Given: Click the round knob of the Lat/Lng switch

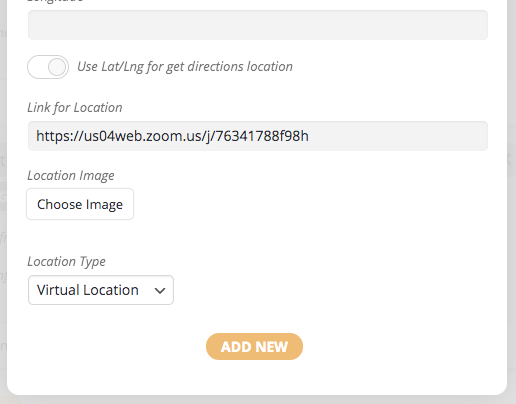Looking at the screenshot, I should [x=57, y=67].
